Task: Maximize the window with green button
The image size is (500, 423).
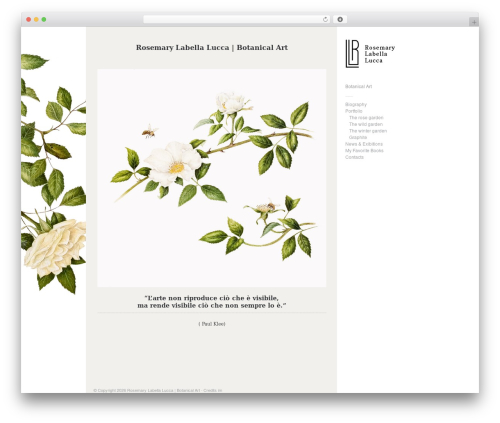Action: click(x=44, y=20)
